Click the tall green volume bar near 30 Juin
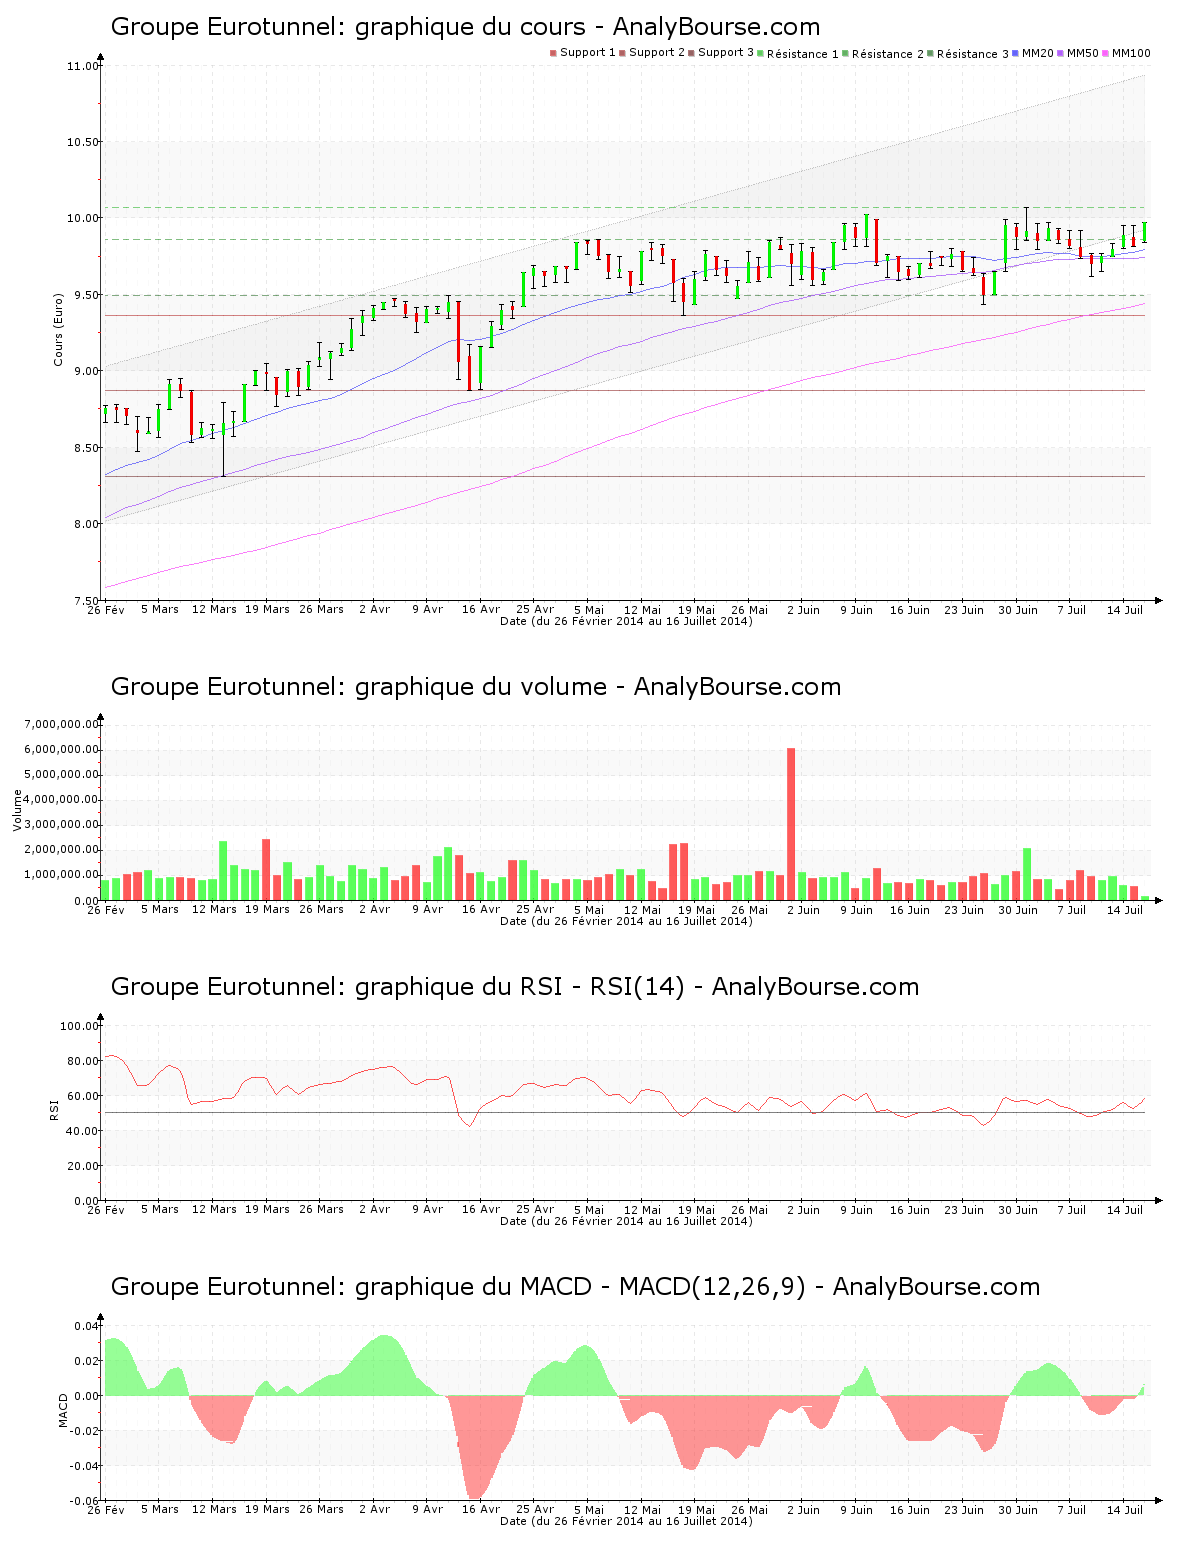Screen dimensions: 1200x1550 tap(1027, 874)
